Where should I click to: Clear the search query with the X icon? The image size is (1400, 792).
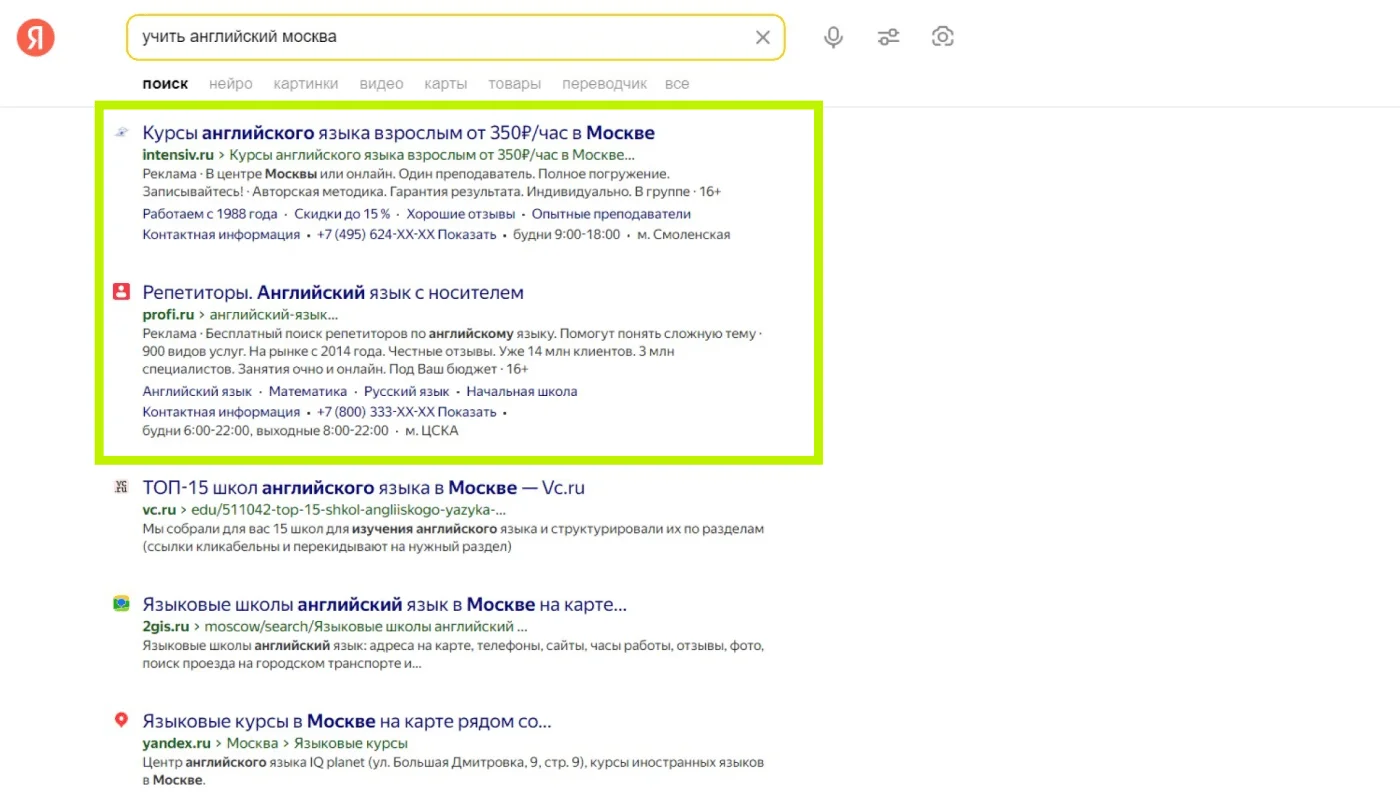click(762, 37)
